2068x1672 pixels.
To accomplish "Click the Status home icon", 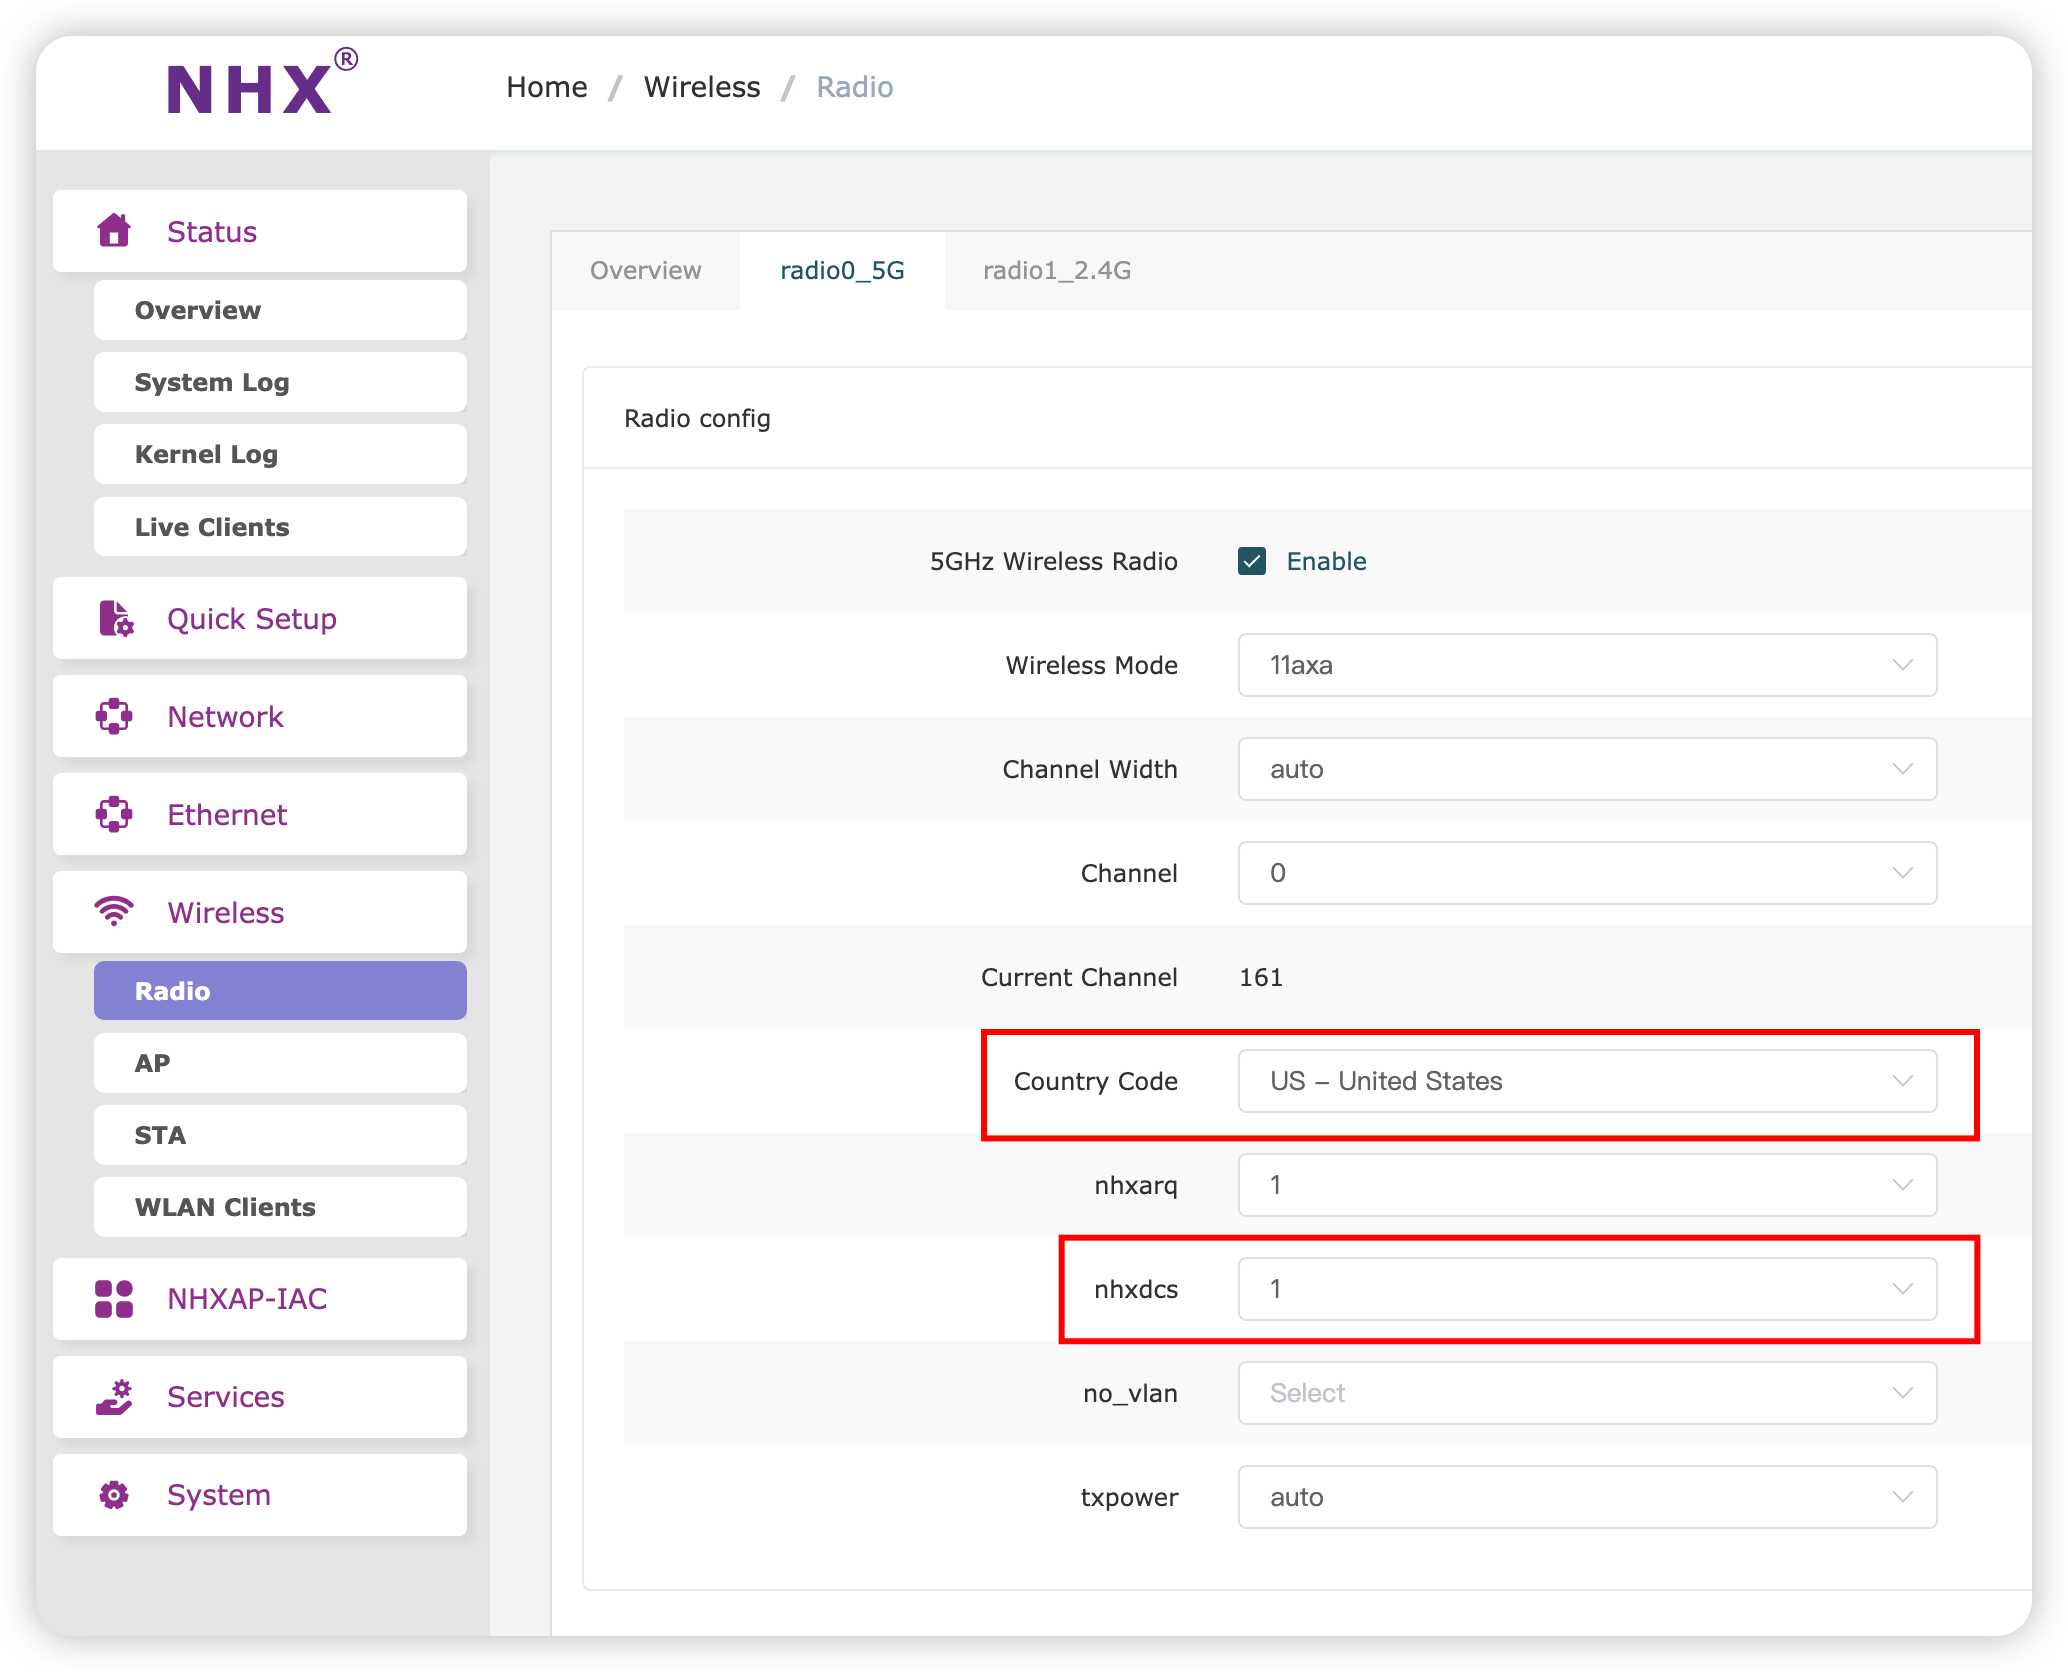I will pyautogui.click(x=114, y=231).
